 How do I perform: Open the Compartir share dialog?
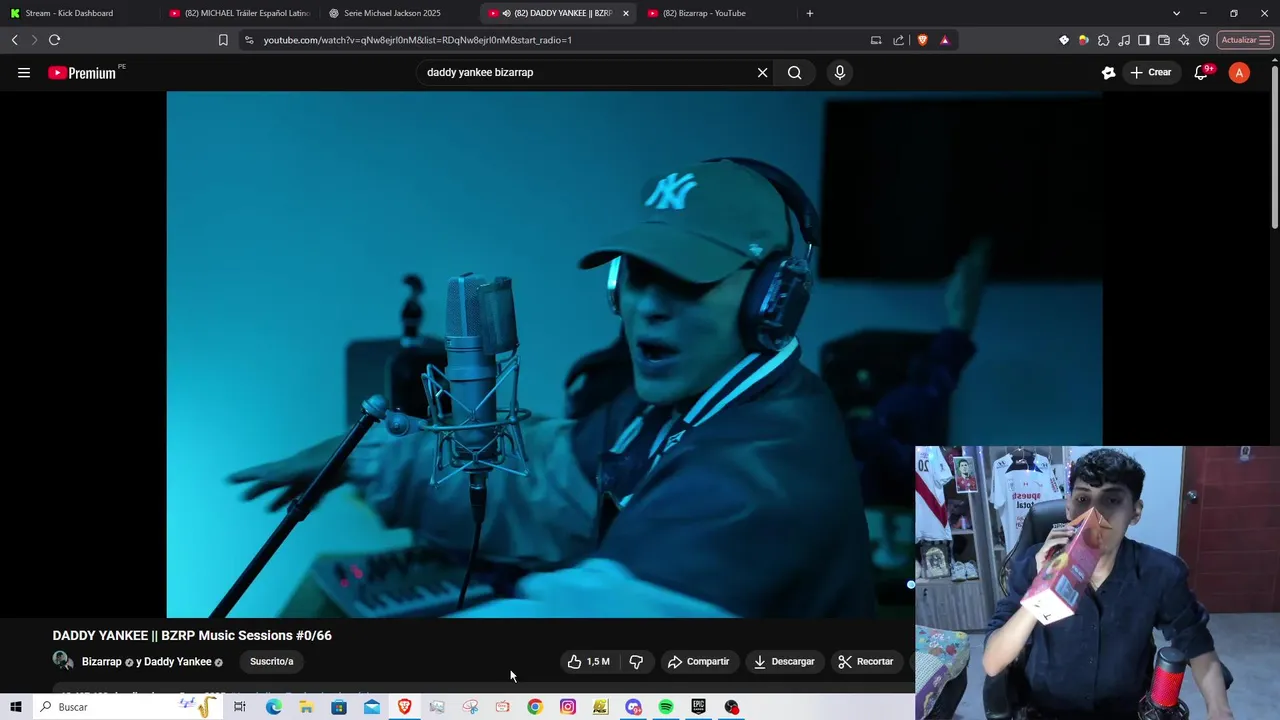pos(698,661)
